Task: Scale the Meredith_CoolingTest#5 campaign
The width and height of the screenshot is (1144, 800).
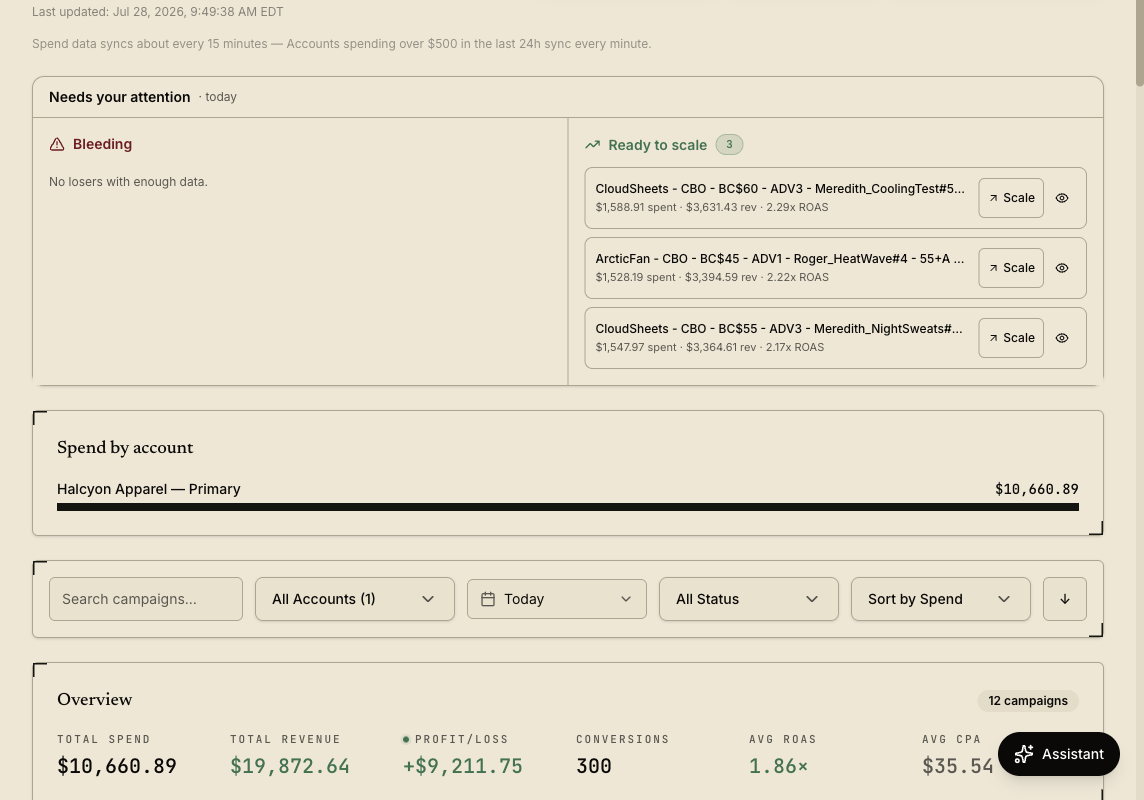Action: (1010, 198)
